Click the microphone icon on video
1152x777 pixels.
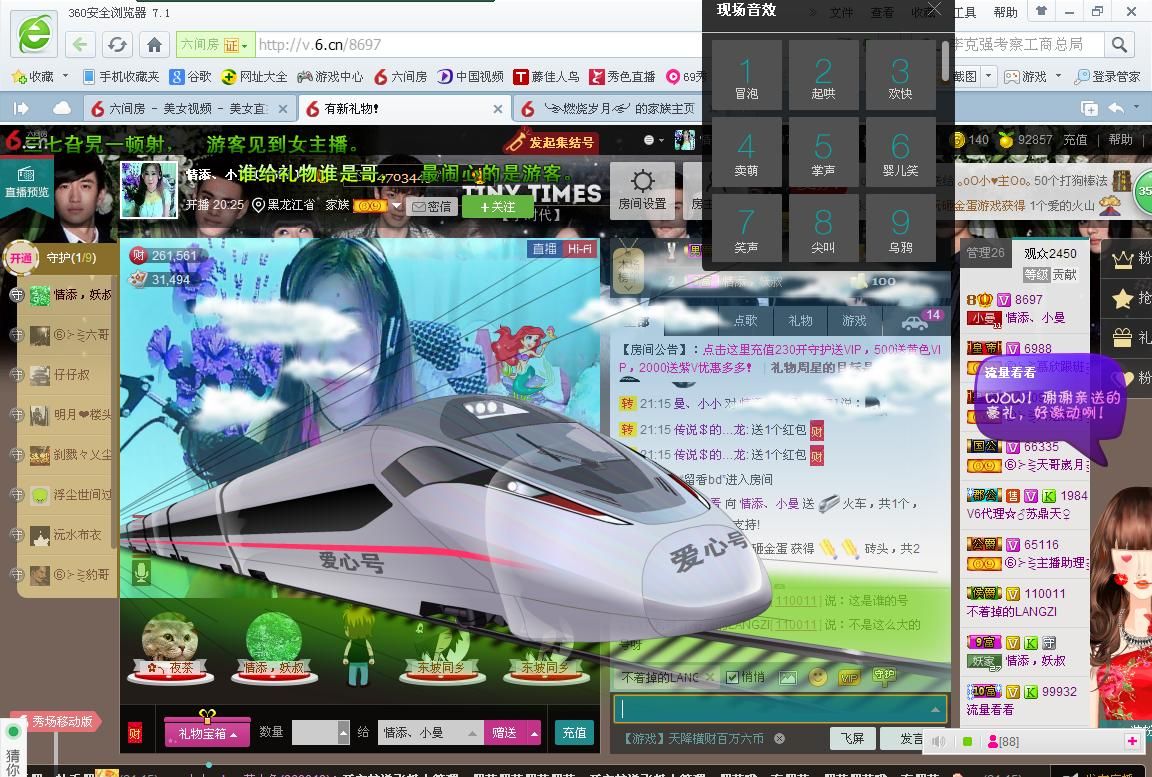[x=142, y=572]
